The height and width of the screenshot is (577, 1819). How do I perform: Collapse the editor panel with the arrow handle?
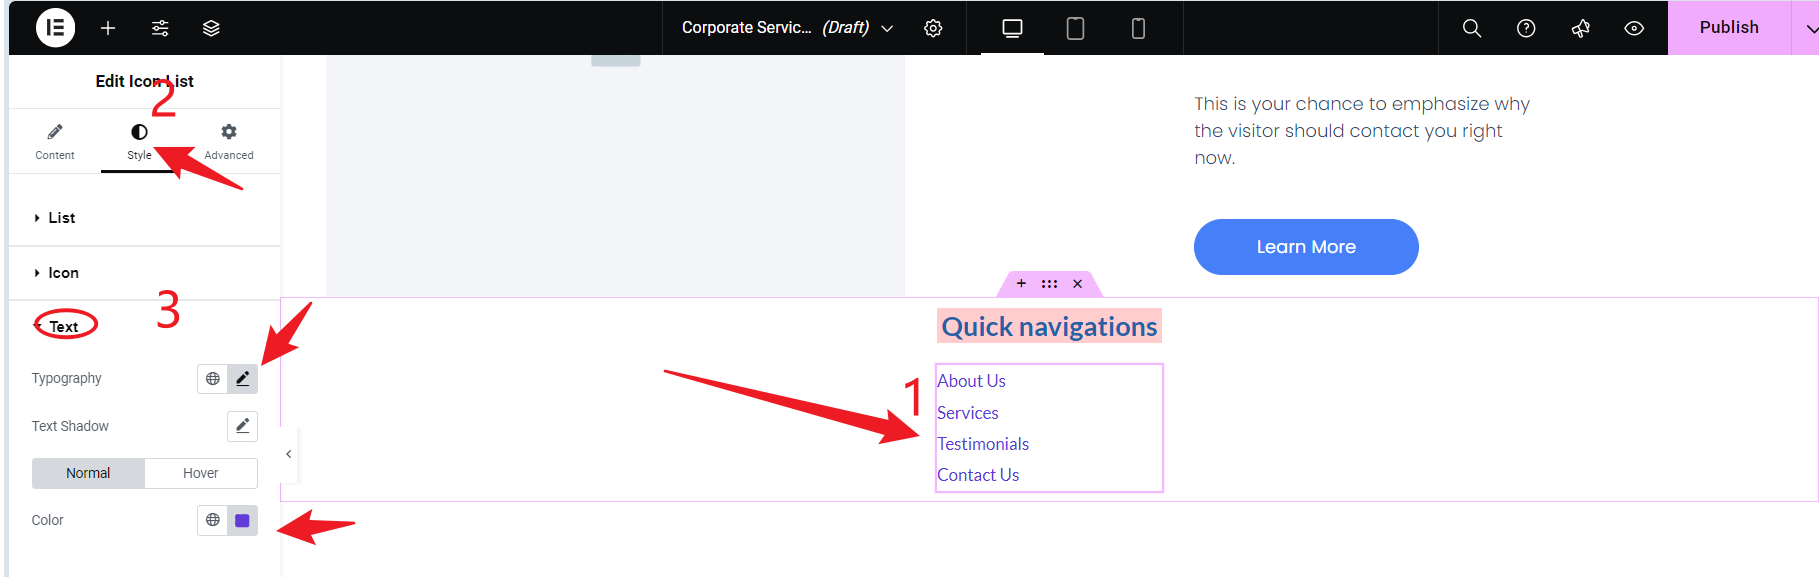tap(289, 454)
